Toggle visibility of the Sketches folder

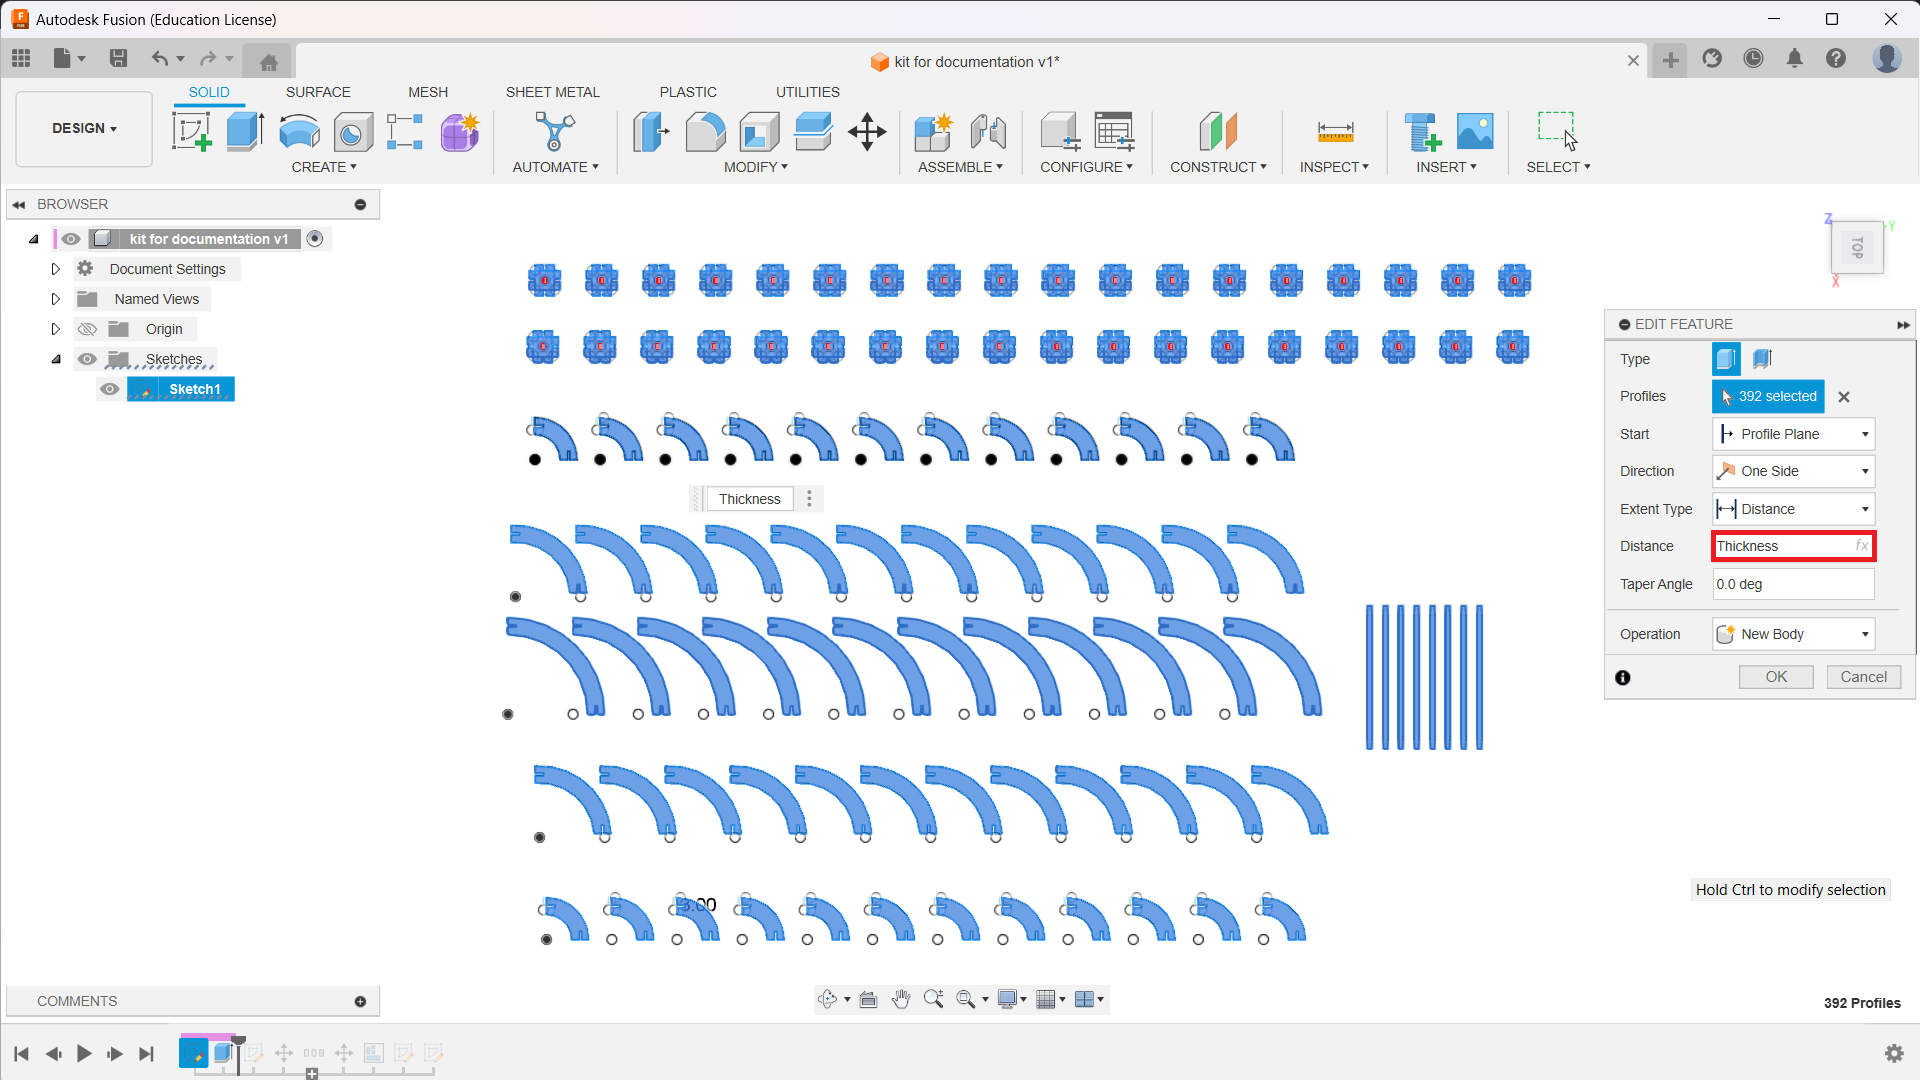point(88,359)
